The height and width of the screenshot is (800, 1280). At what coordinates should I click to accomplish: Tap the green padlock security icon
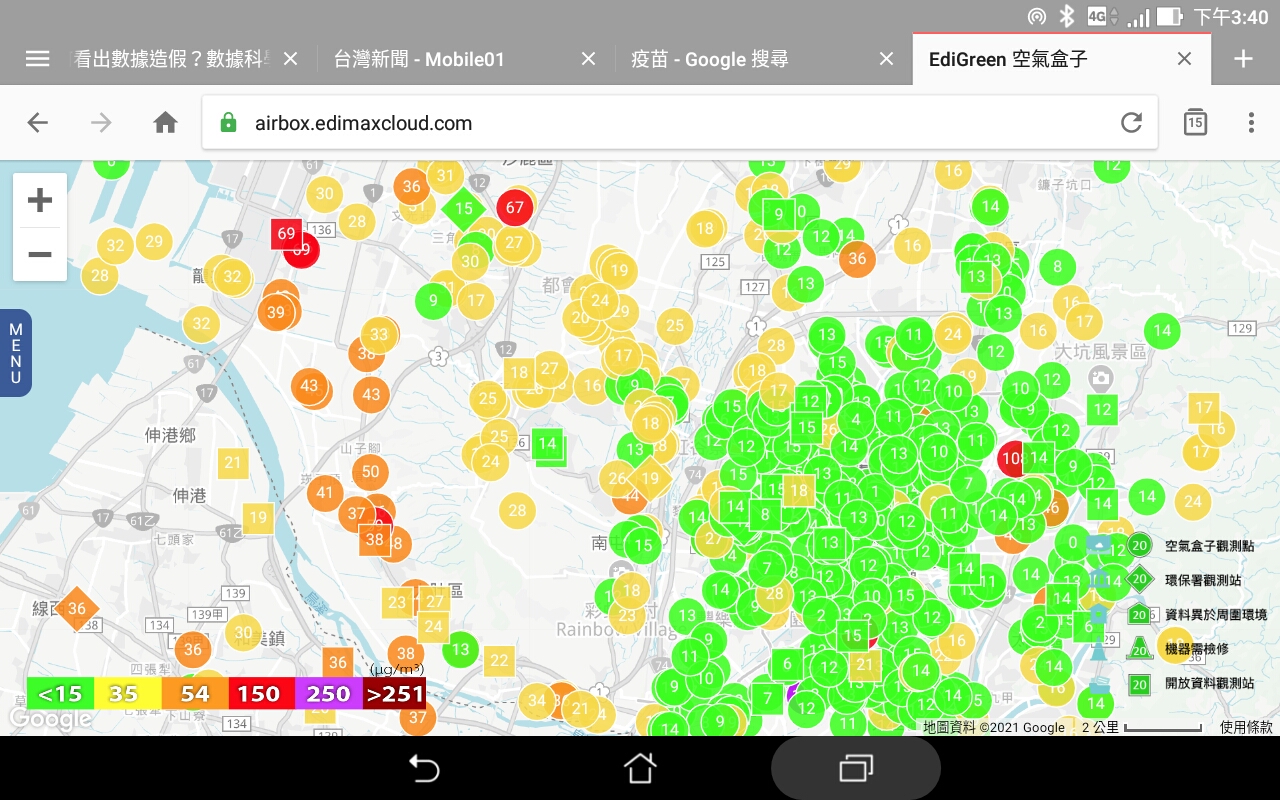pyautogui.click(x=228, y=123)
